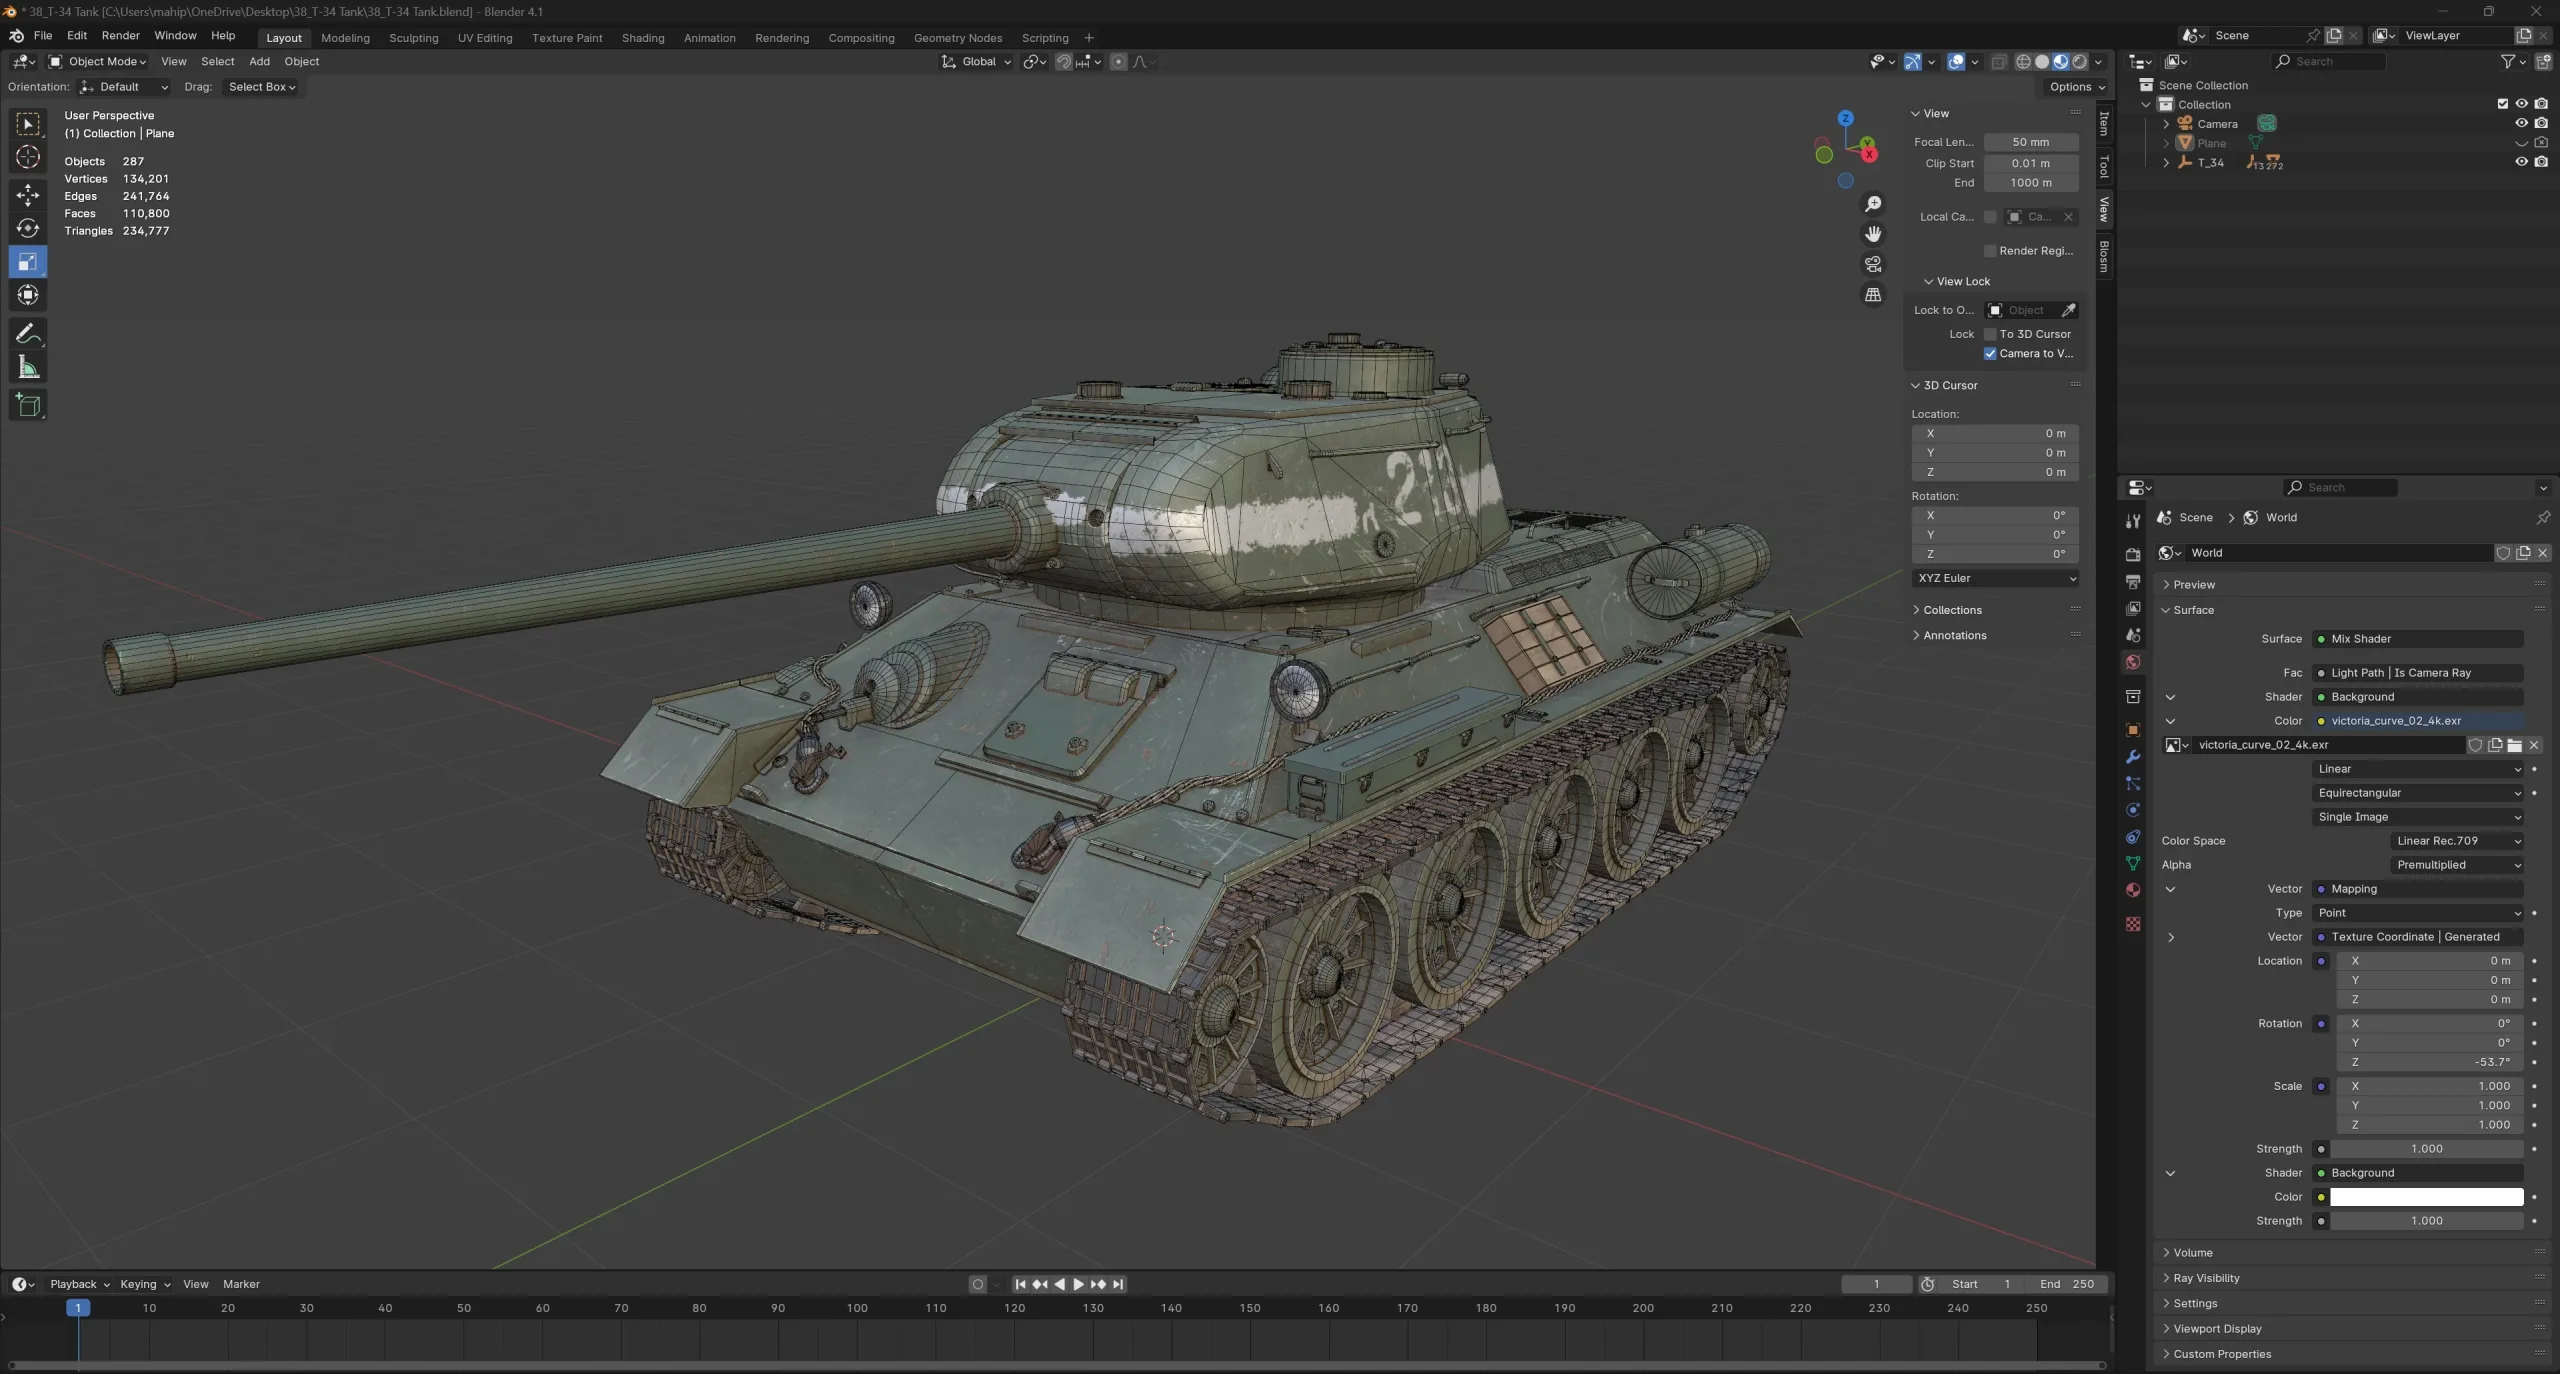Switch to wireframe viewport shading
Screen dimensions: 2560x1374
[2023, 62]
